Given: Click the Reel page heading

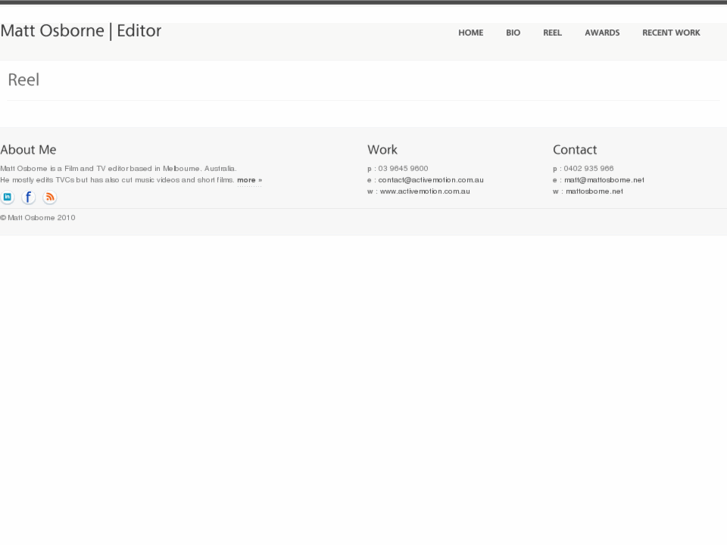Looking at the screenshot, I should [24, 80].
